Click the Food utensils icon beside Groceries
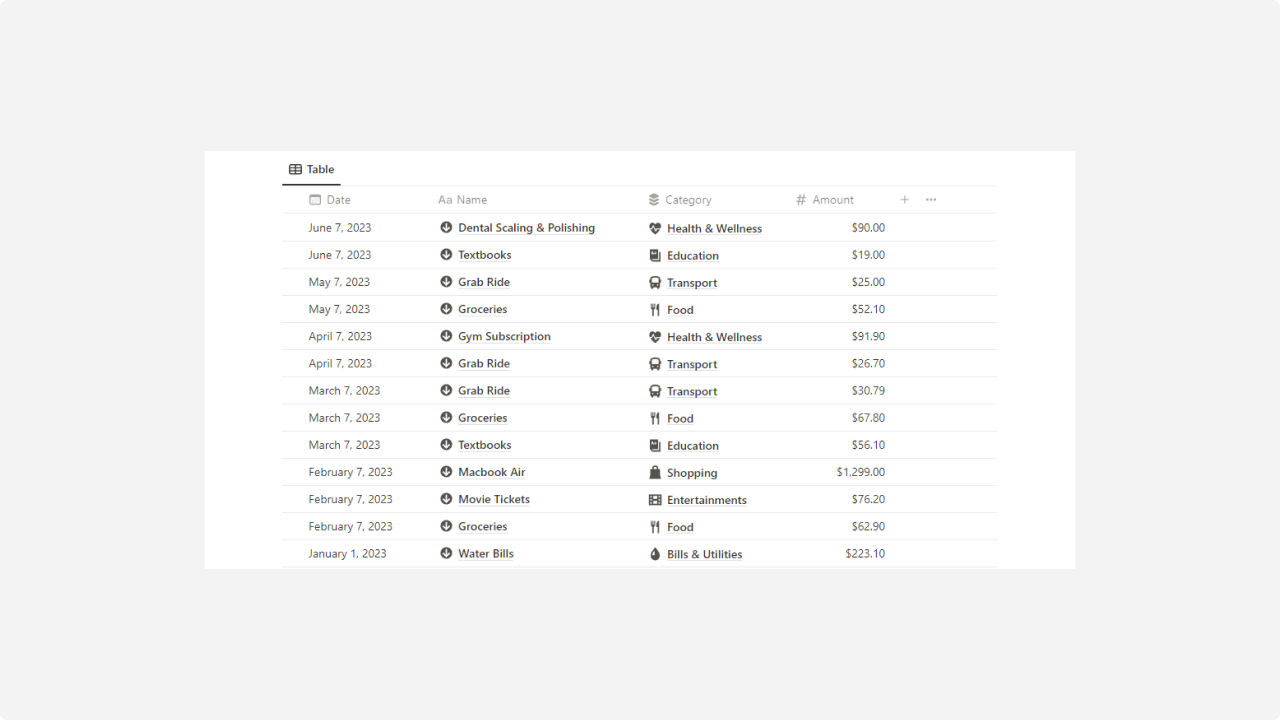Viewport: 1280px width, 720px height. tap(655, 309)
